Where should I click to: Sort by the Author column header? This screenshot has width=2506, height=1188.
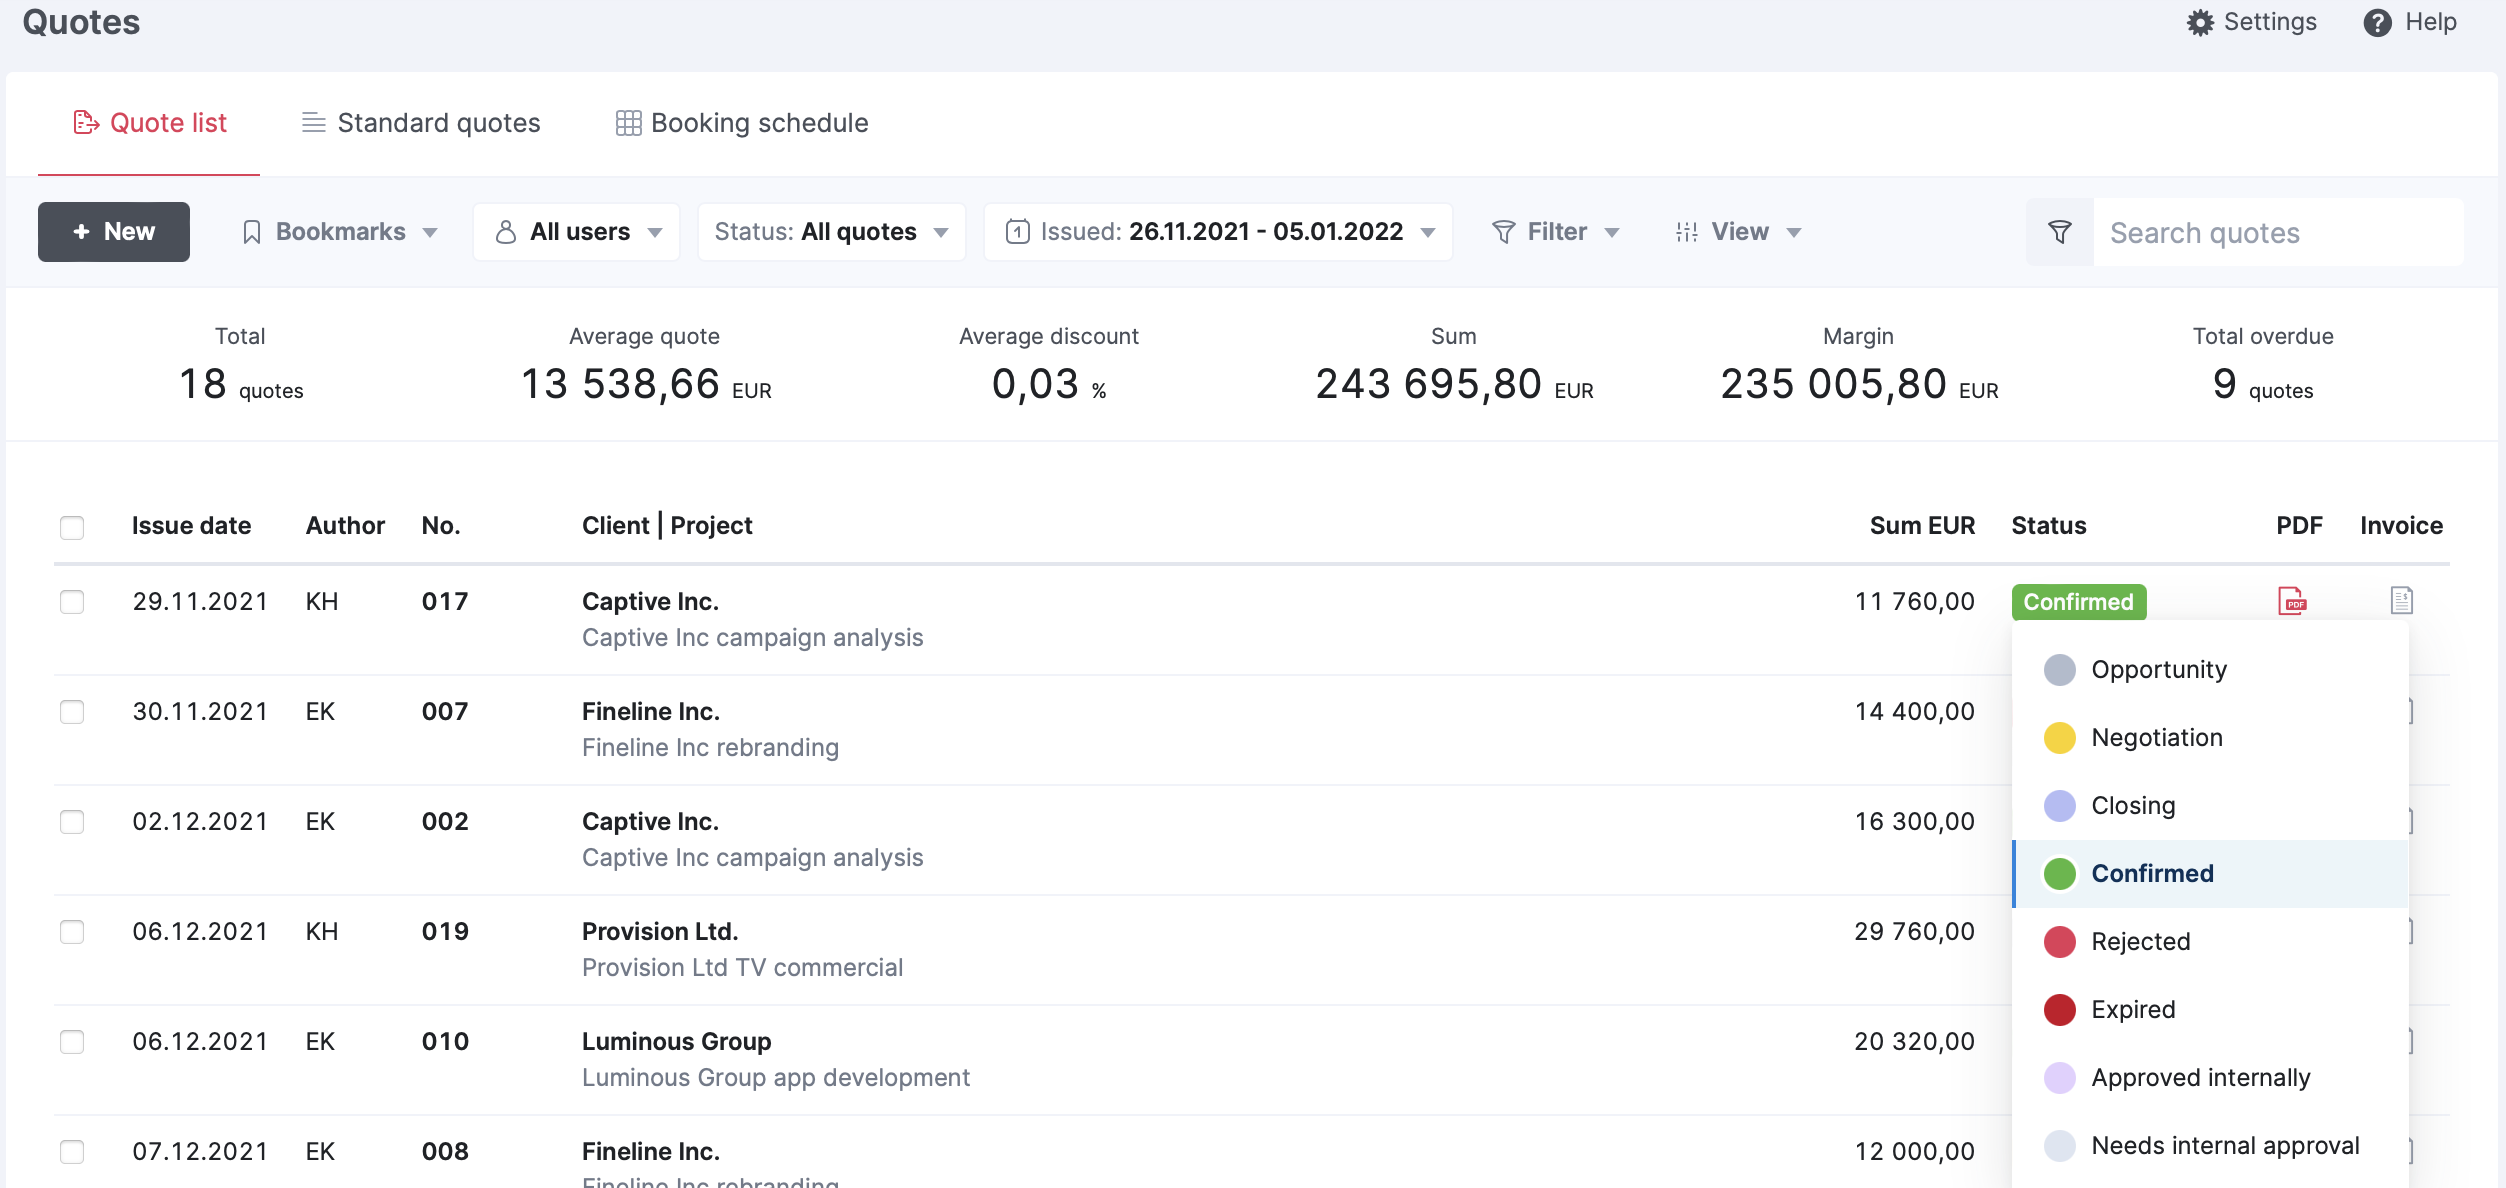coord(345,525)
